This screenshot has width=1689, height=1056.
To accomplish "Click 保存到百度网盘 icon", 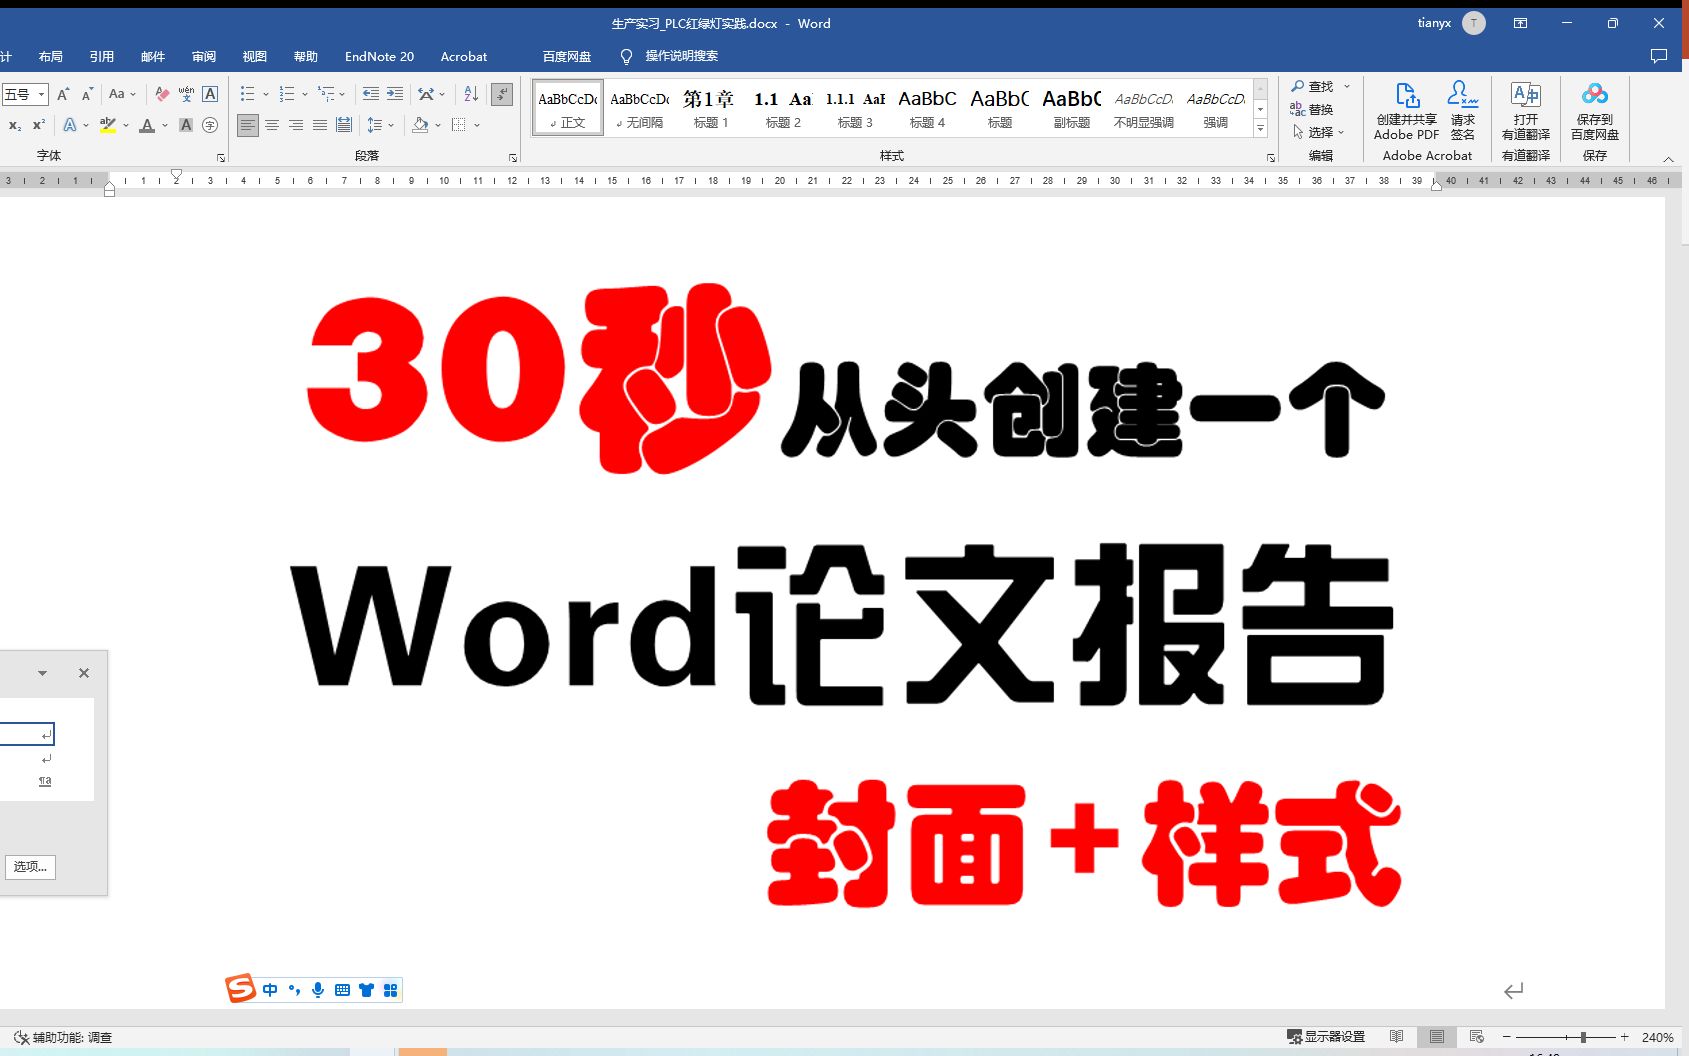I will point(1594,110).
